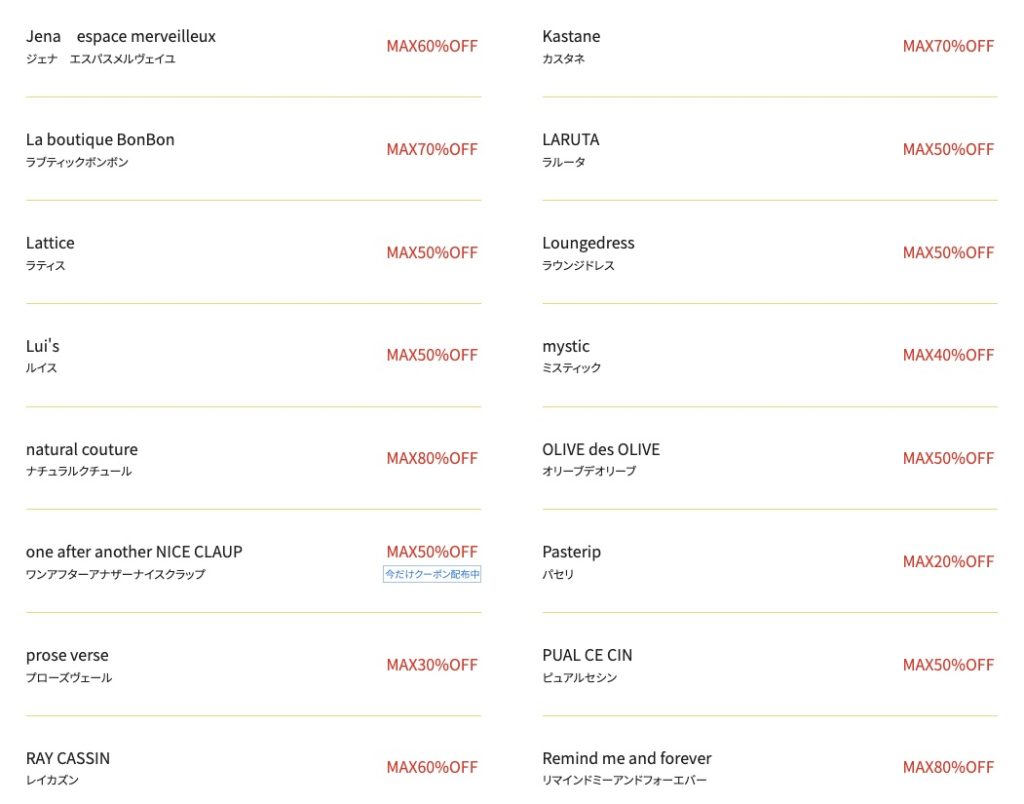
Task: Click the coupon badge under NICE CLAUP discount
Action: click(x=432, y=574)
